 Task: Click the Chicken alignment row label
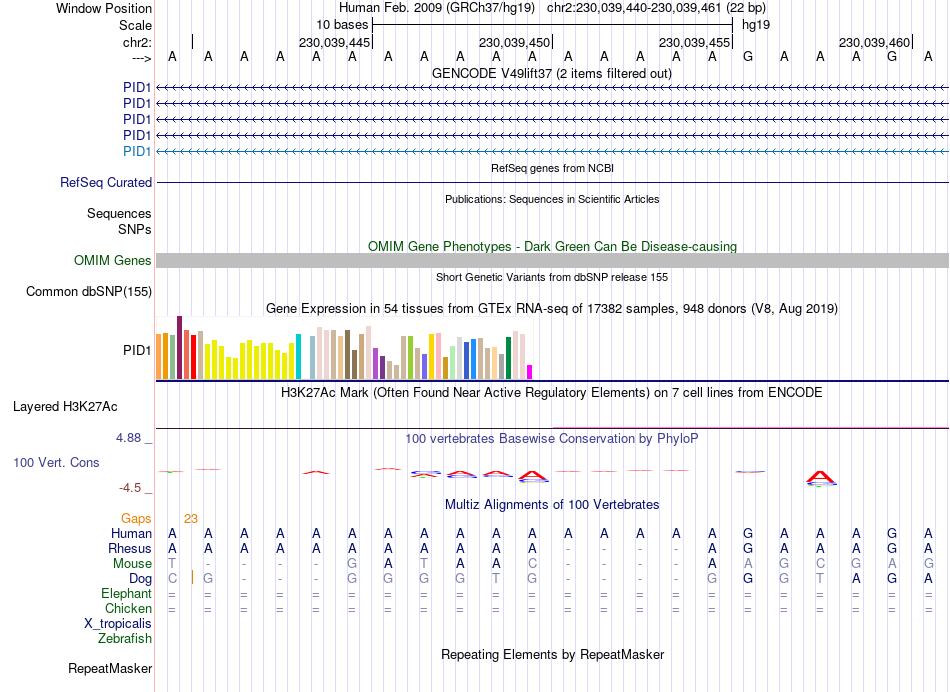click(128, 608)
